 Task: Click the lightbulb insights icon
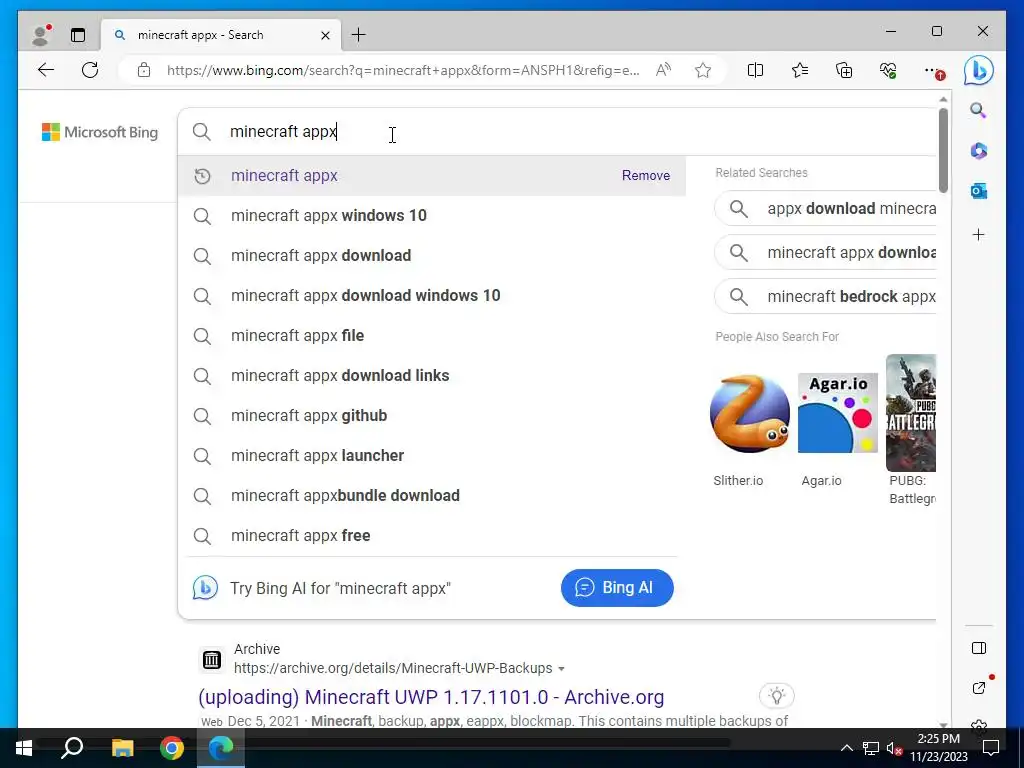click(x=776, y=696)
